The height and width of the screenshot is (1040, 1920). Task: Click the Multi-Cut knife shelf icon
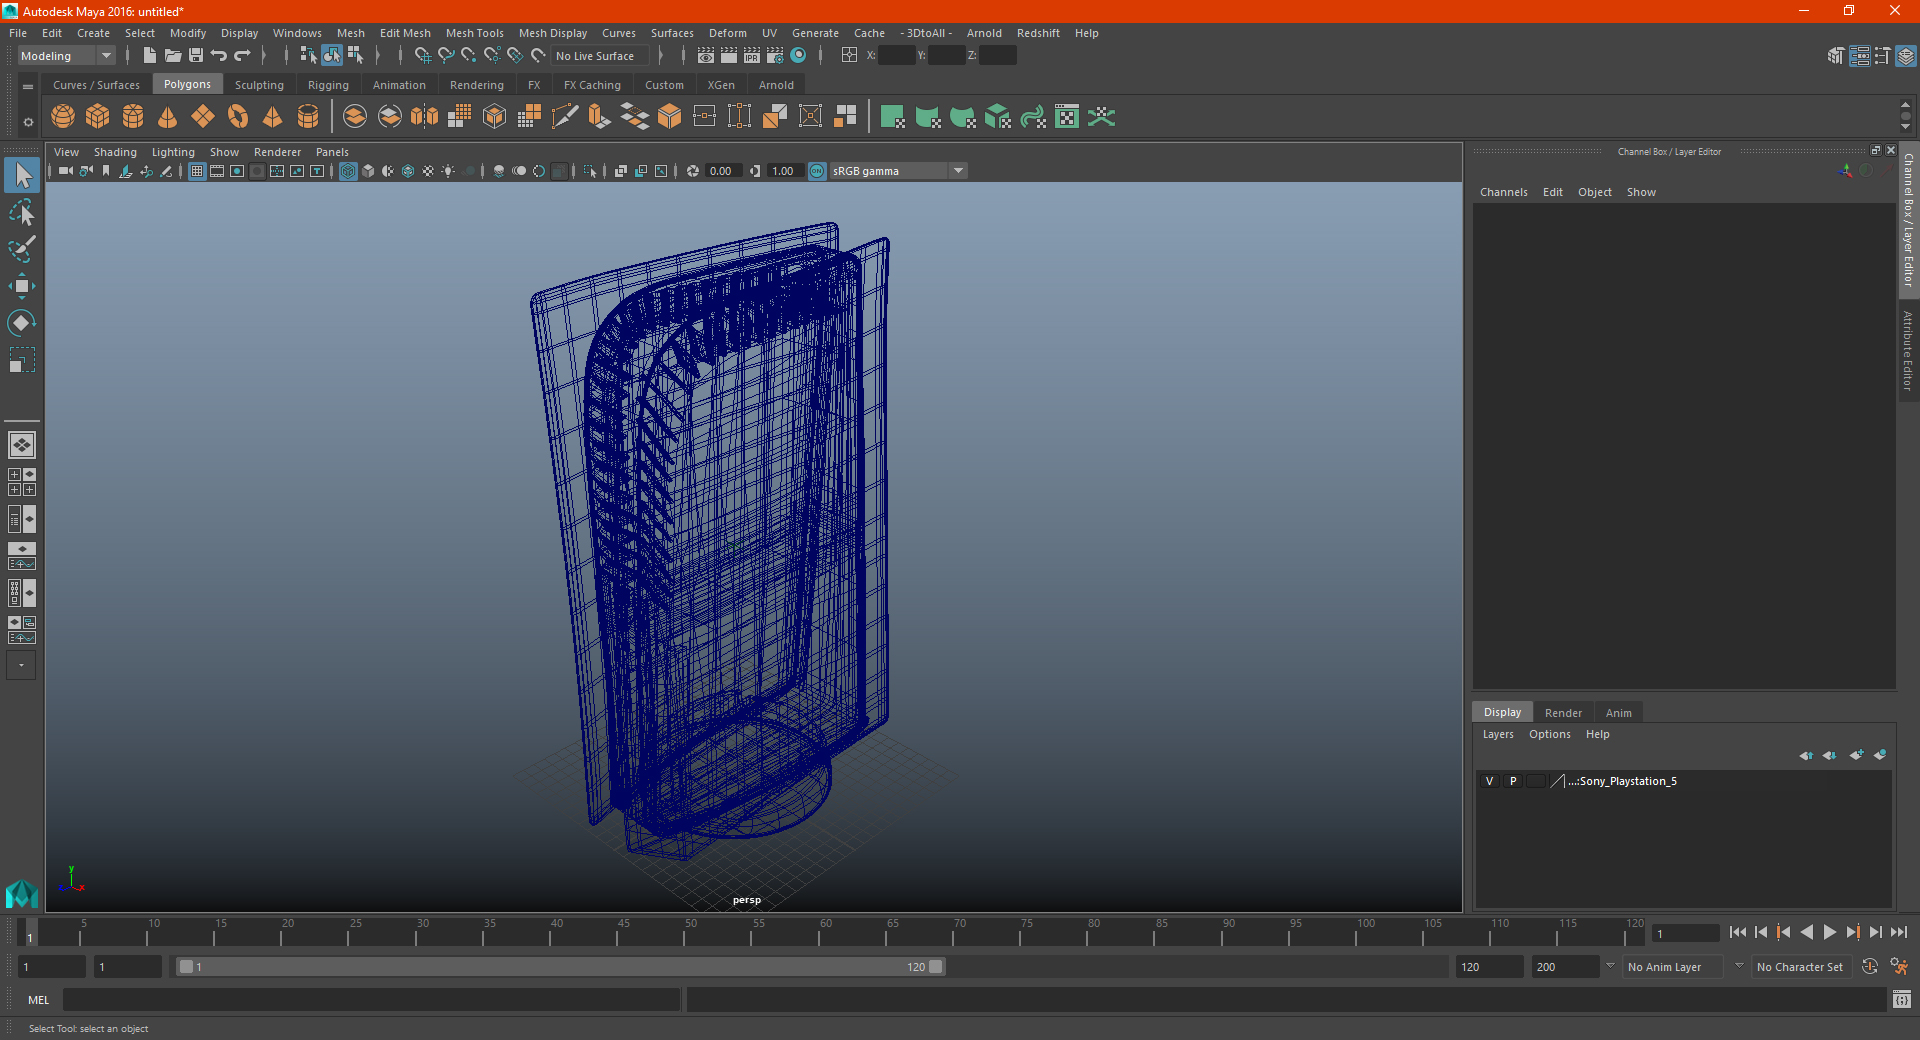(x=565, y=117)
